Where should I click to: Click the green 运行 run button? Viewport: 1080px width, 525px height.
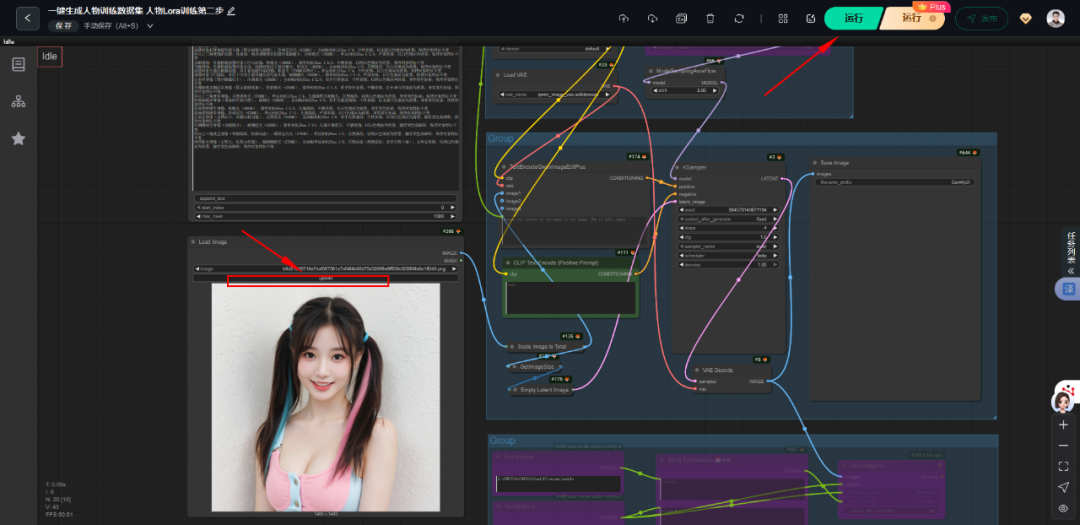[x=853, y=19]
